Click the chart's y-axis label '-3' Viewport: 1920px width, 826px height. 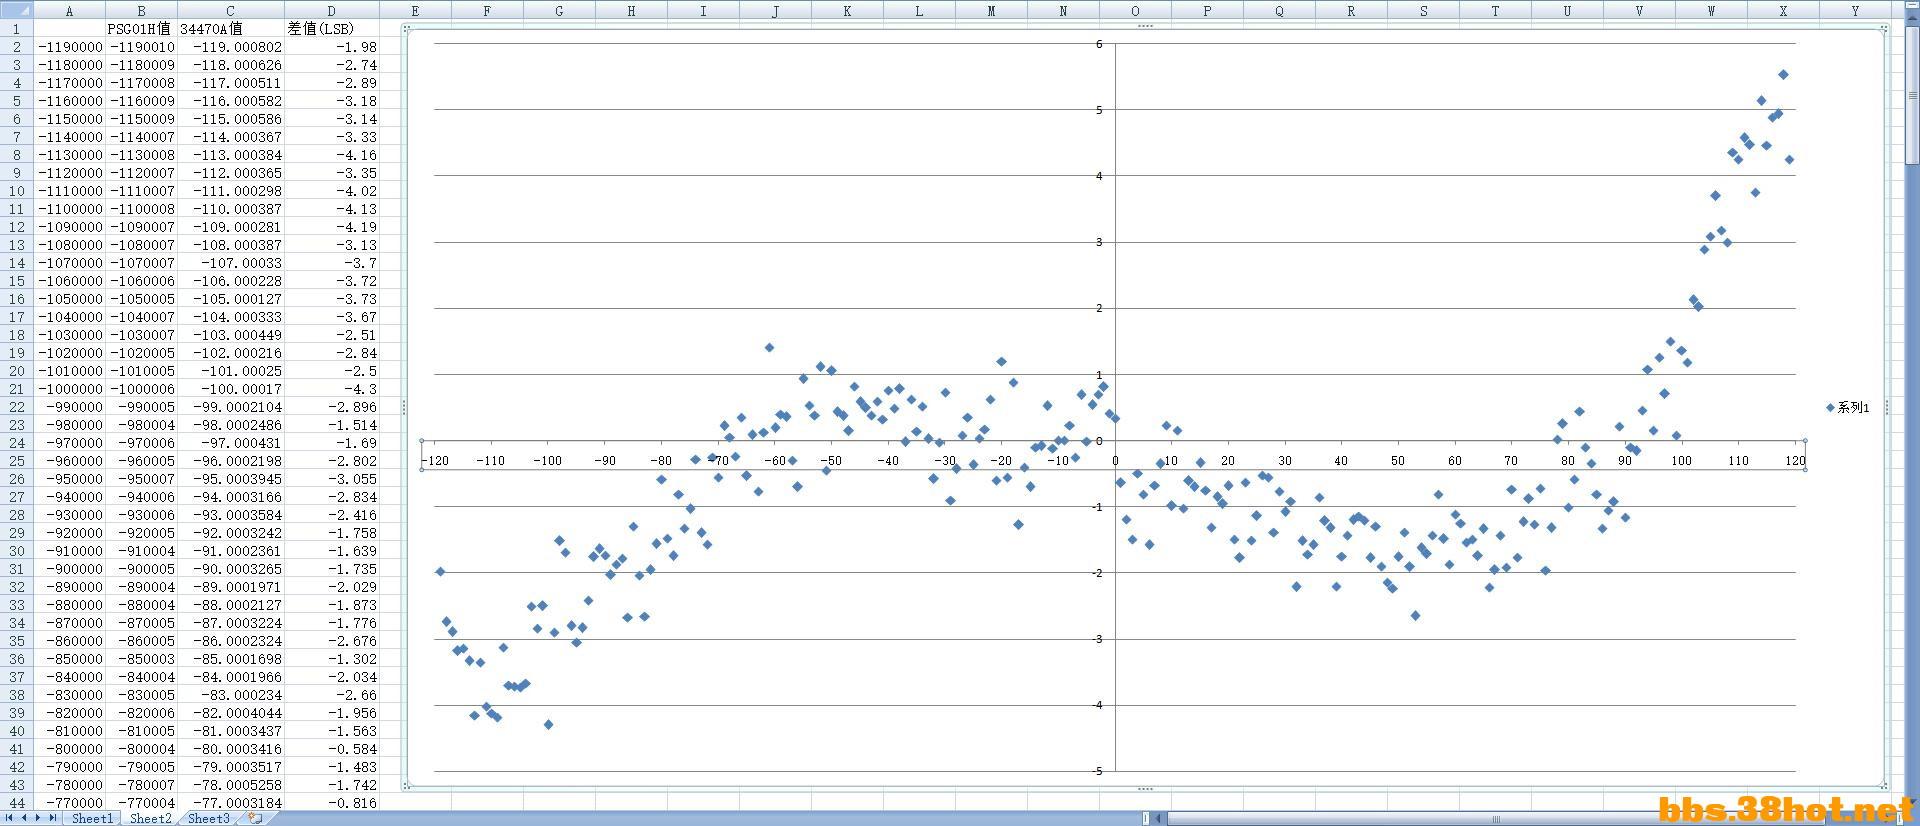1097,639
